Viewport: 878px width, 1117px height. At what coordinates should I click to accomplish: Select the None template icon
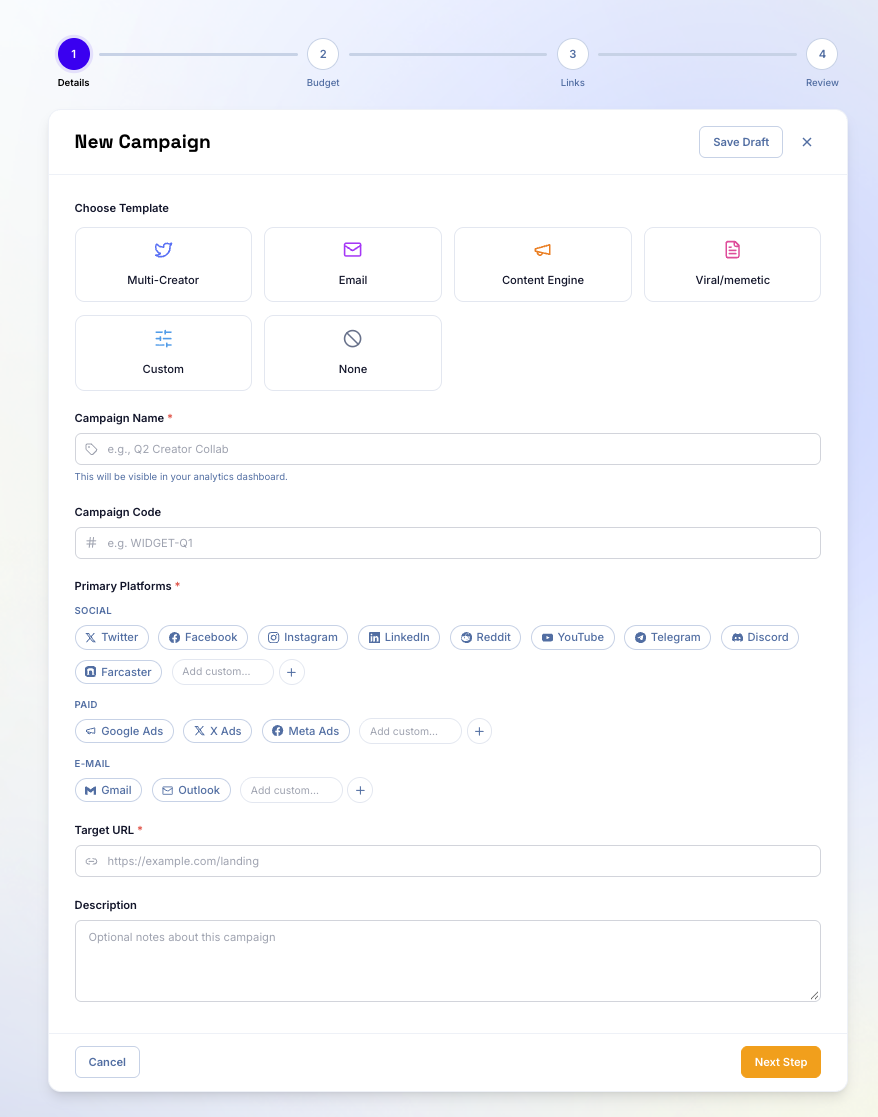pyautogui.click(x=352, y=338)
